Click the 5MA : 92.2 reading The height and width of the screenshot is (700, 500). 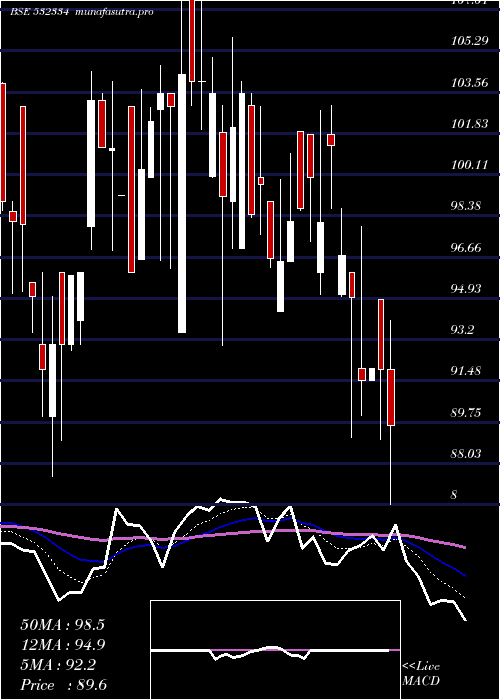(58, 666)
